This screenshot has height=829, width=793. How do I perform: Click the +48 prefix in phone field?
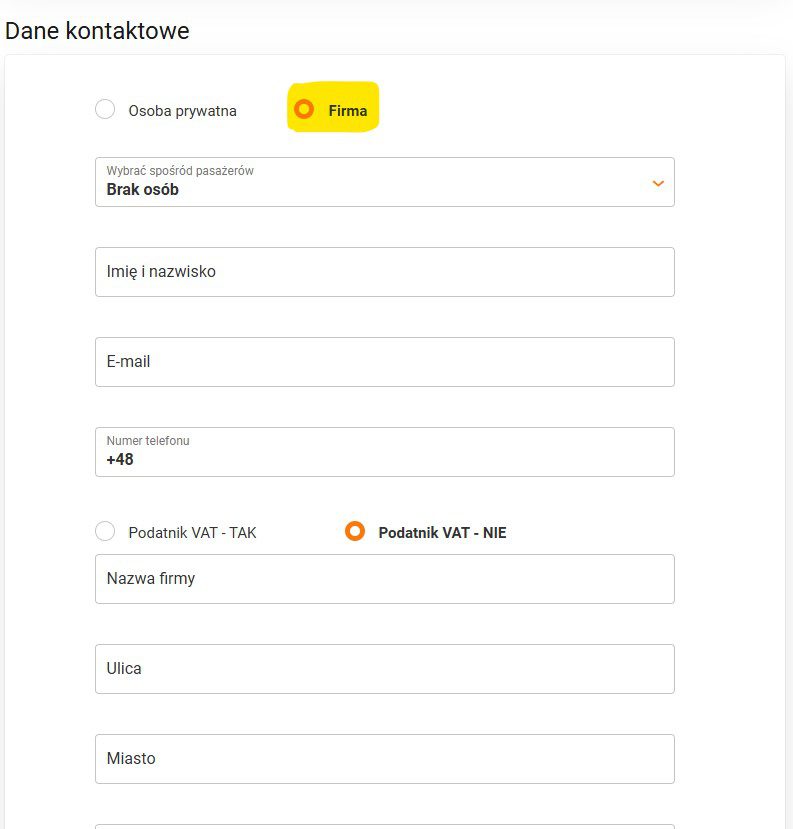(x=120, y=460)
